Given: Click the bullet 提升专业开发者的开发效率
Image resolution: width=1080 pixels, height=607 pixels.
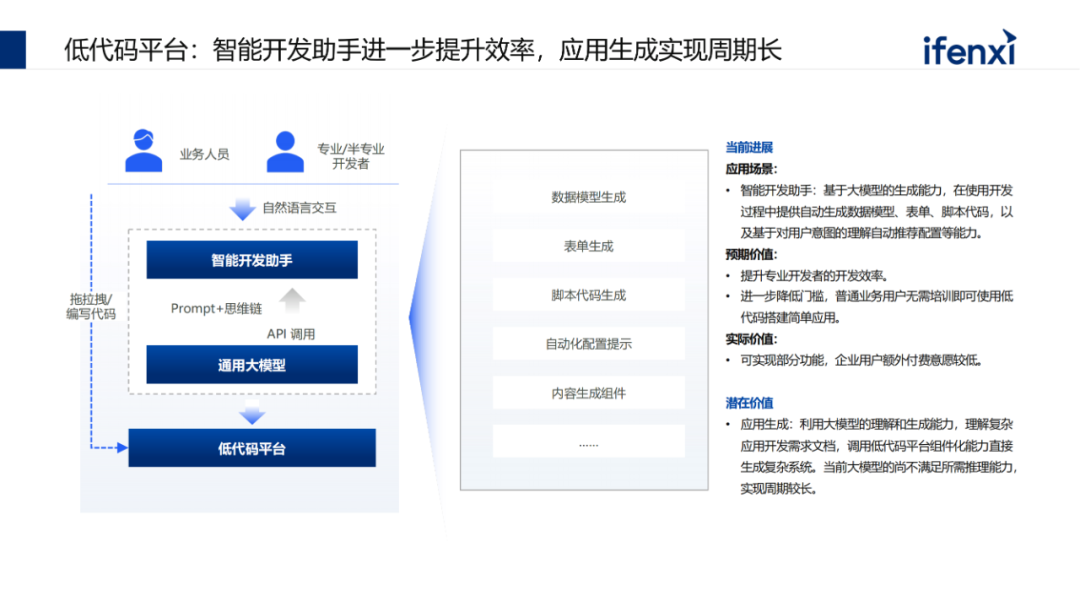Looking at the screenshot, I should click(x=815, y=276).
